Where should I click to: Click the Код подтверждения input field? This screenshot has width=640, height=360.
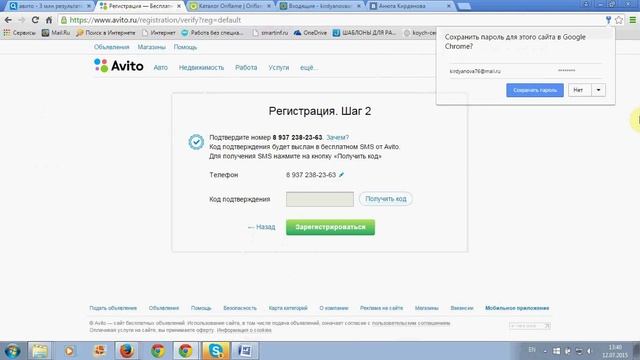[x=320, y=199]
